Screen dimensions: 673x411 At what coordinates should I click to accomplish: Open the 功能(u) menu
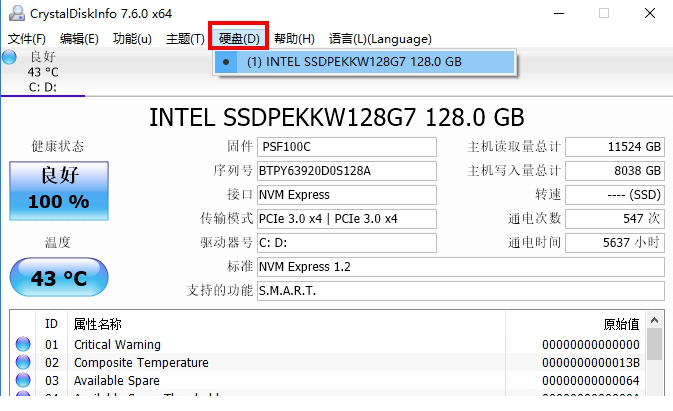coord(132,39)
